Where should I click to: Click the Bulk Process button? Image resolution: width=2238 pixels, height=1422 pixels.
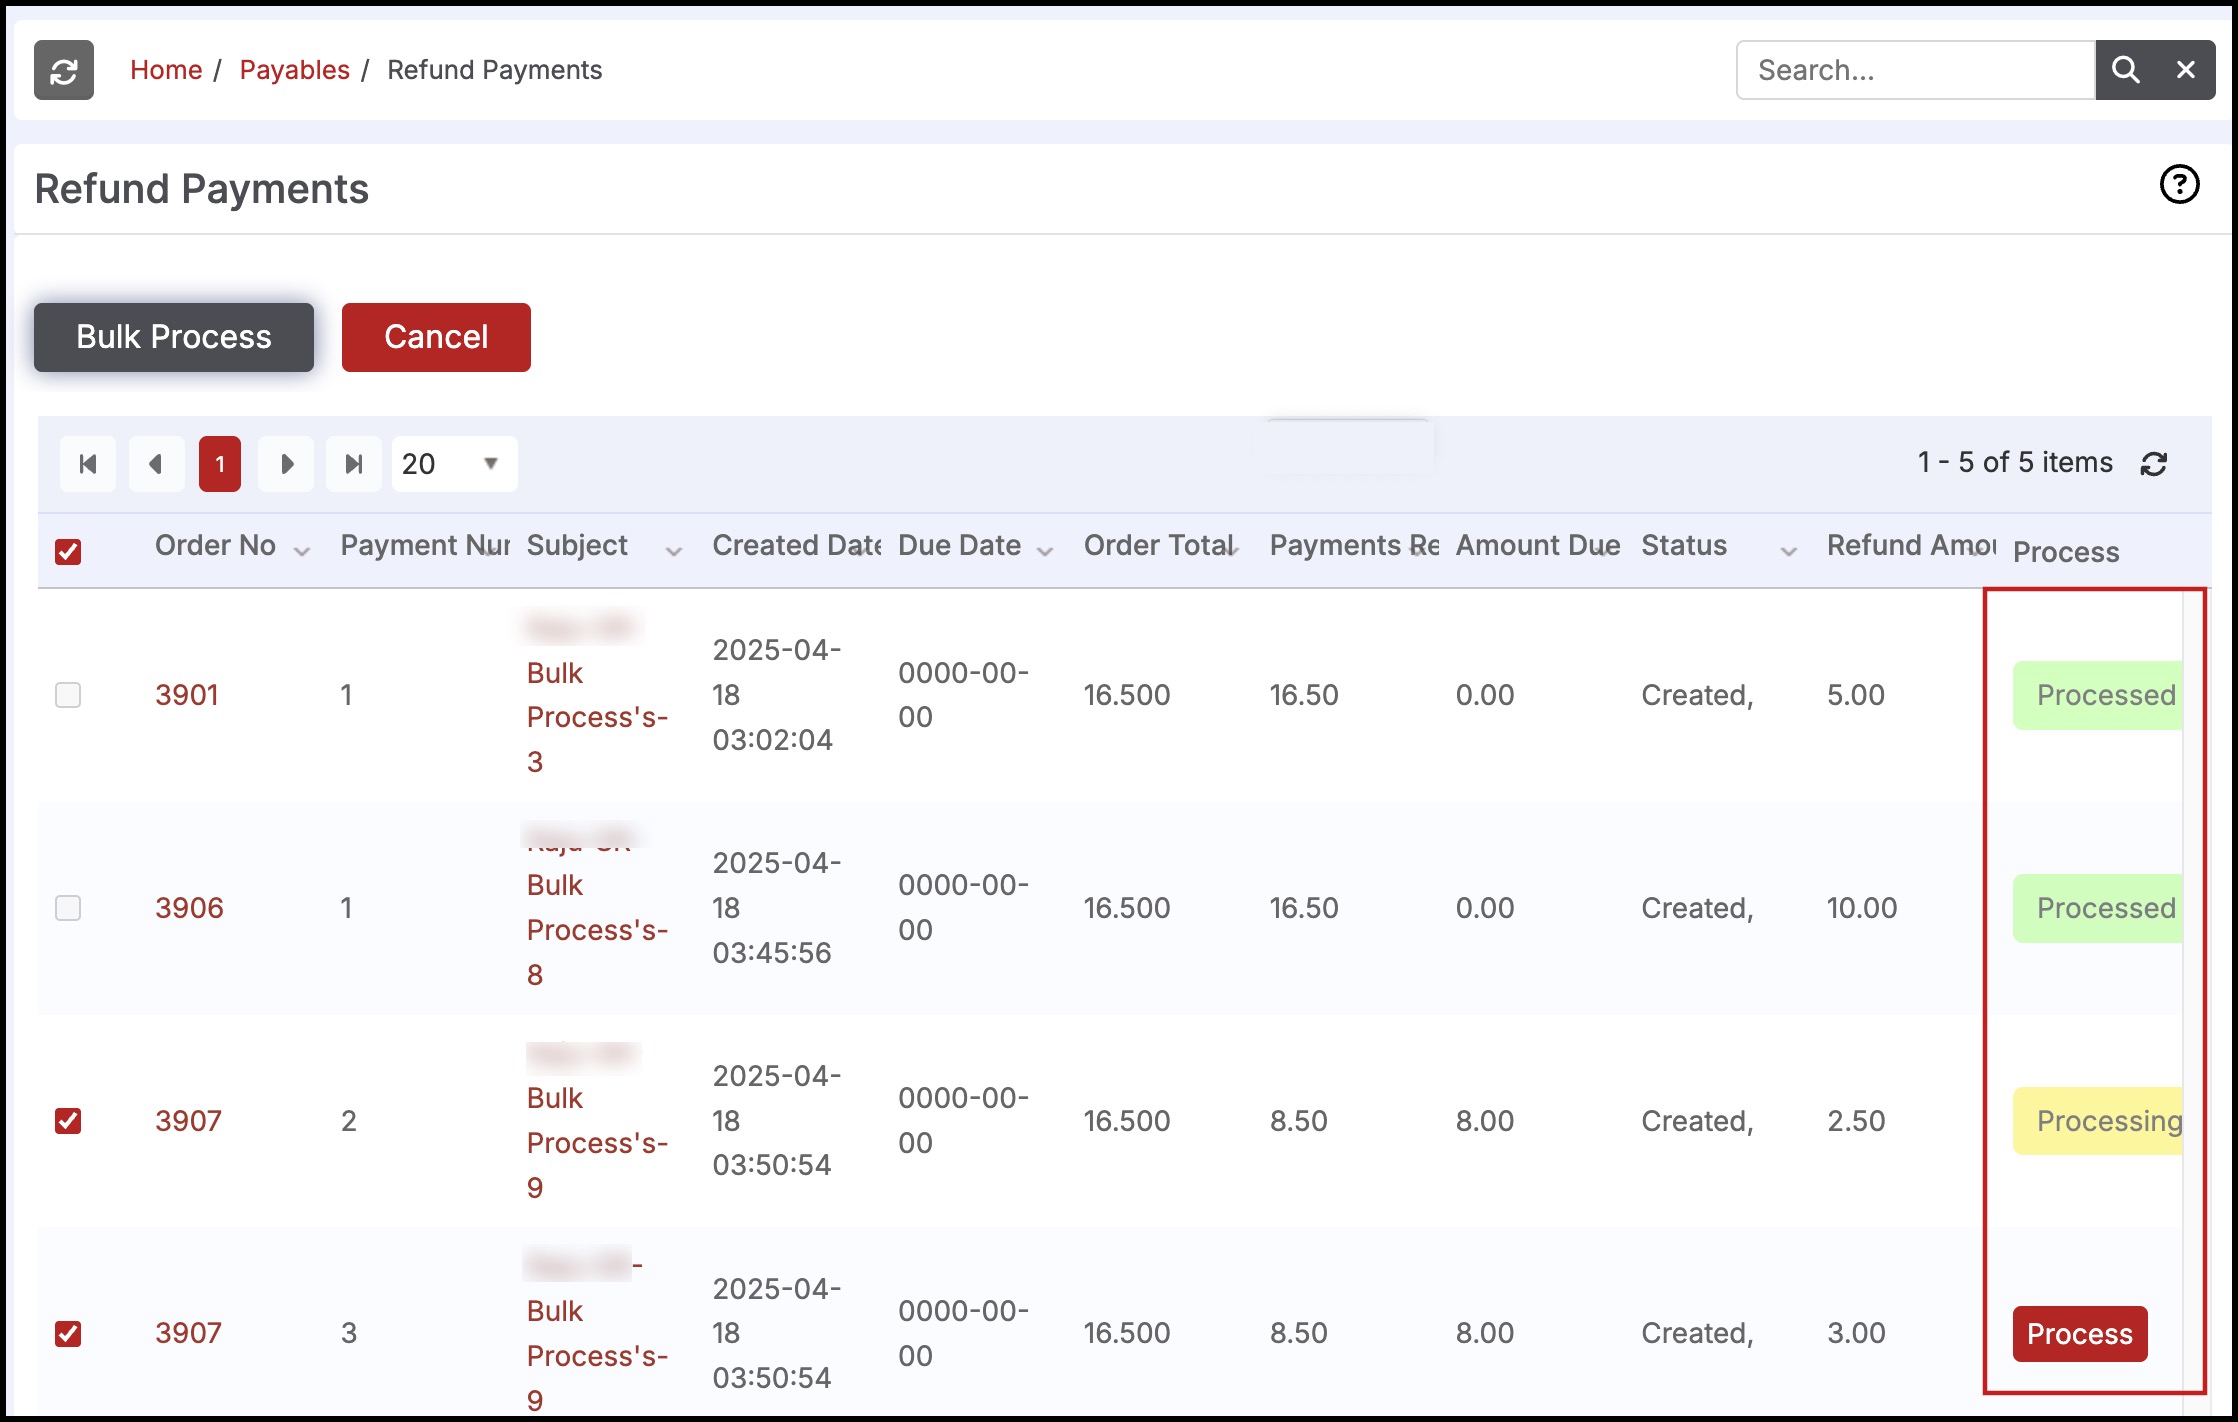click(x=174, y=337)
